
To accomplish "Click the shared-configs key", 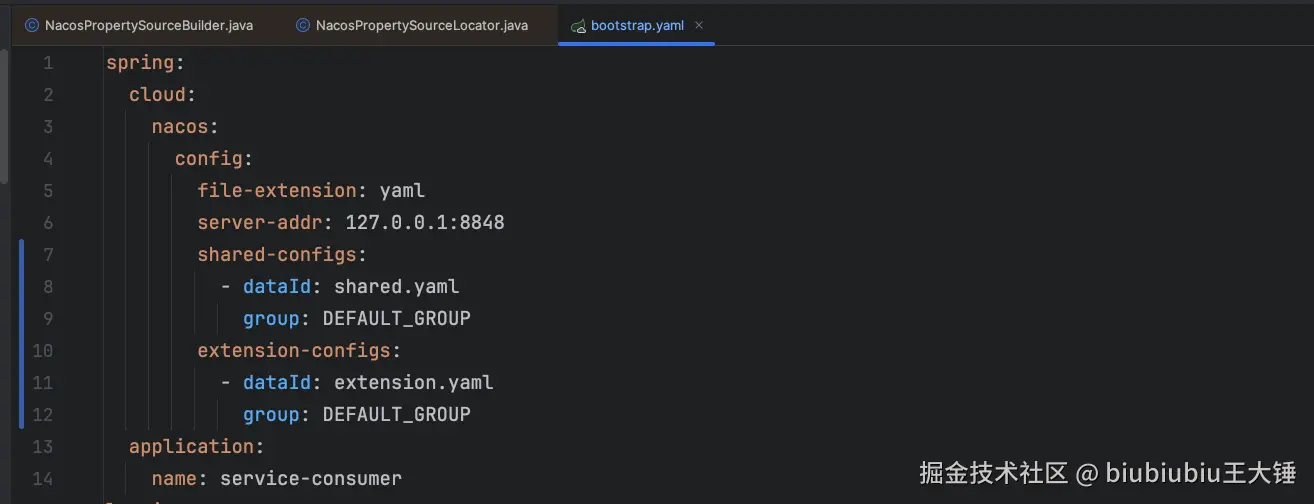I will click(x=276, y=255).
